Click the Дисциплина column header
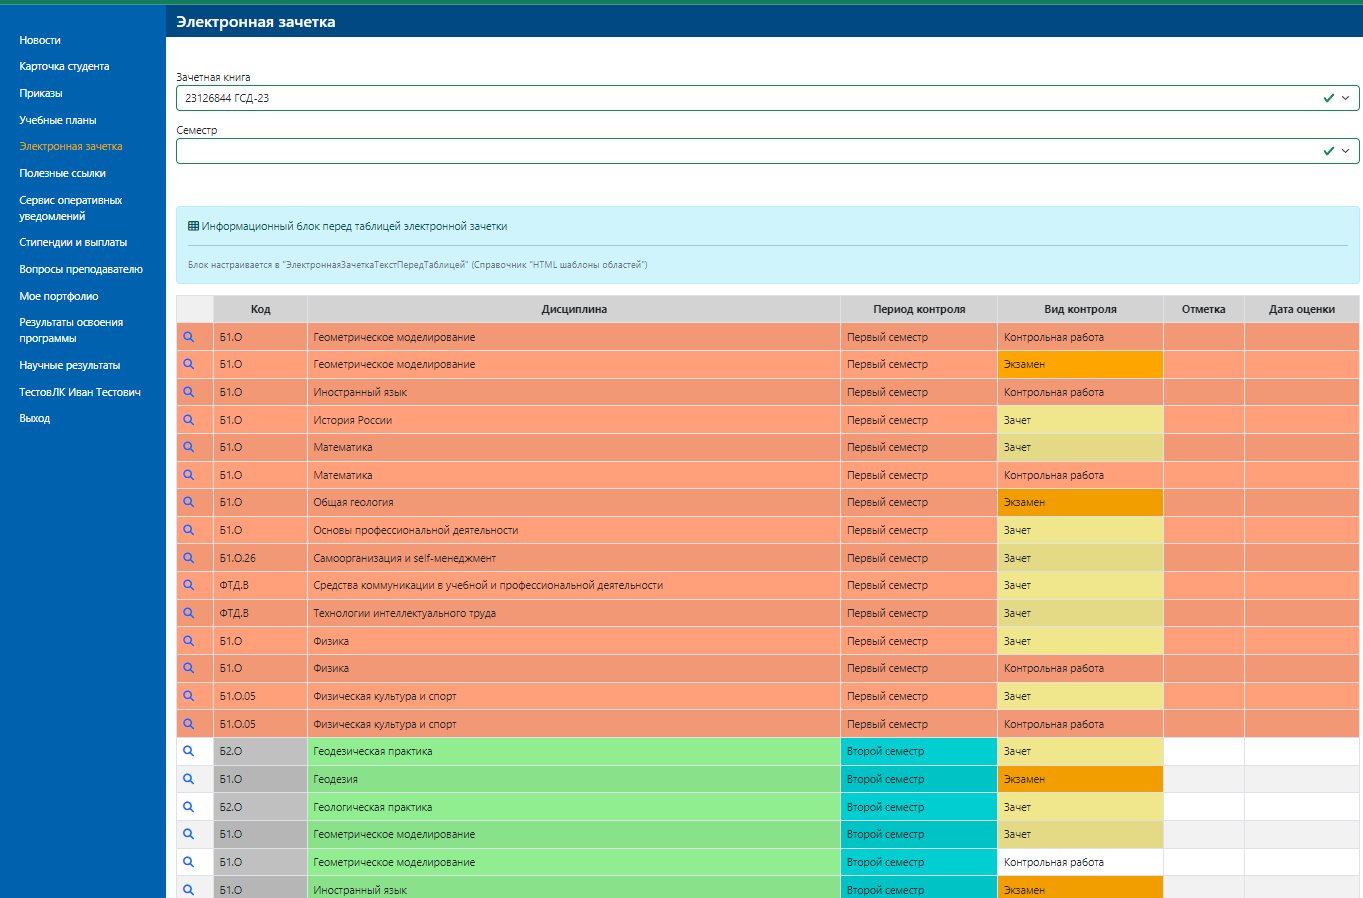1363x898 pixels. pos(574,309)
